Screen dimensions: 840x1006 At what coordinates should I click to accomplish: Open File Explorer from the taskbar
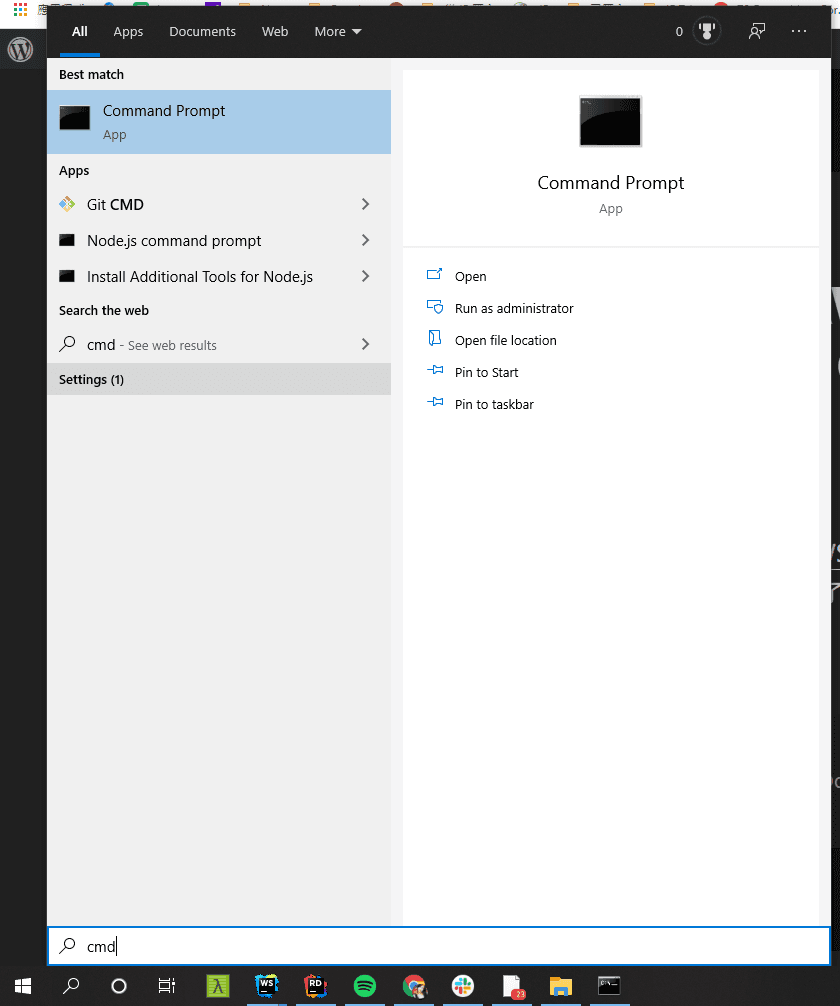tap(560, 986)
